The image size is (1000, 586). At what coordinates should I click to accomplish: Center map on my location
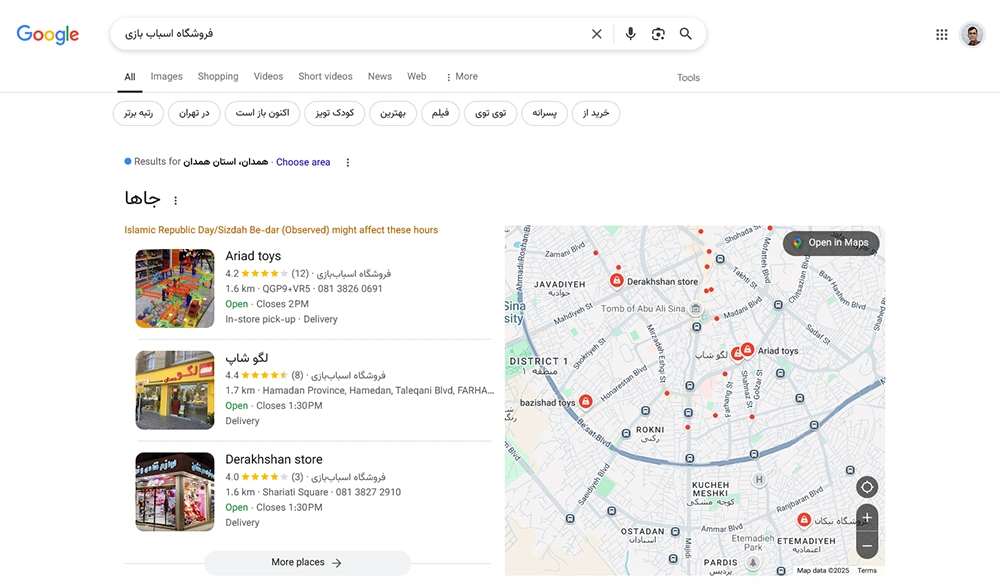click(867, 488)
